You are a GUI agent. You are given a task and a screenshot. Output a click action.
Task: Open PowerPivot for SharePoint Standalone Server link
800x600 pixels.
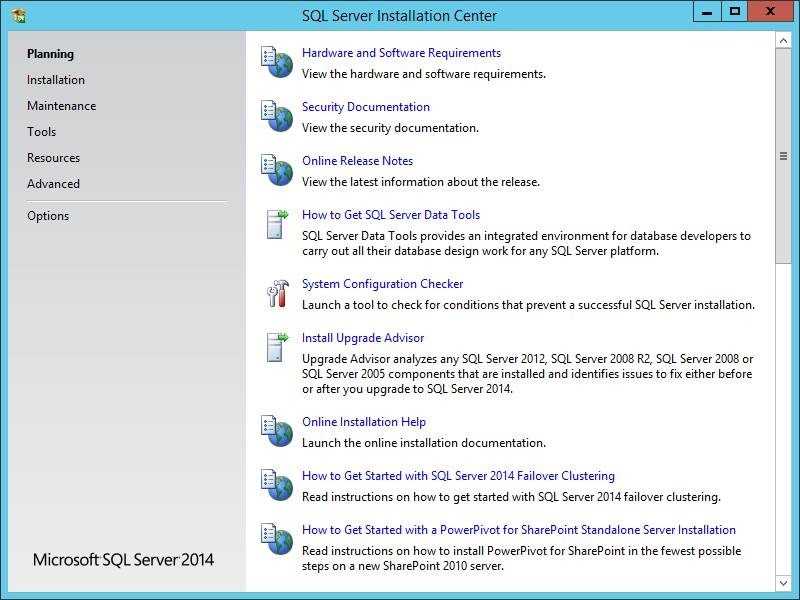519,530
